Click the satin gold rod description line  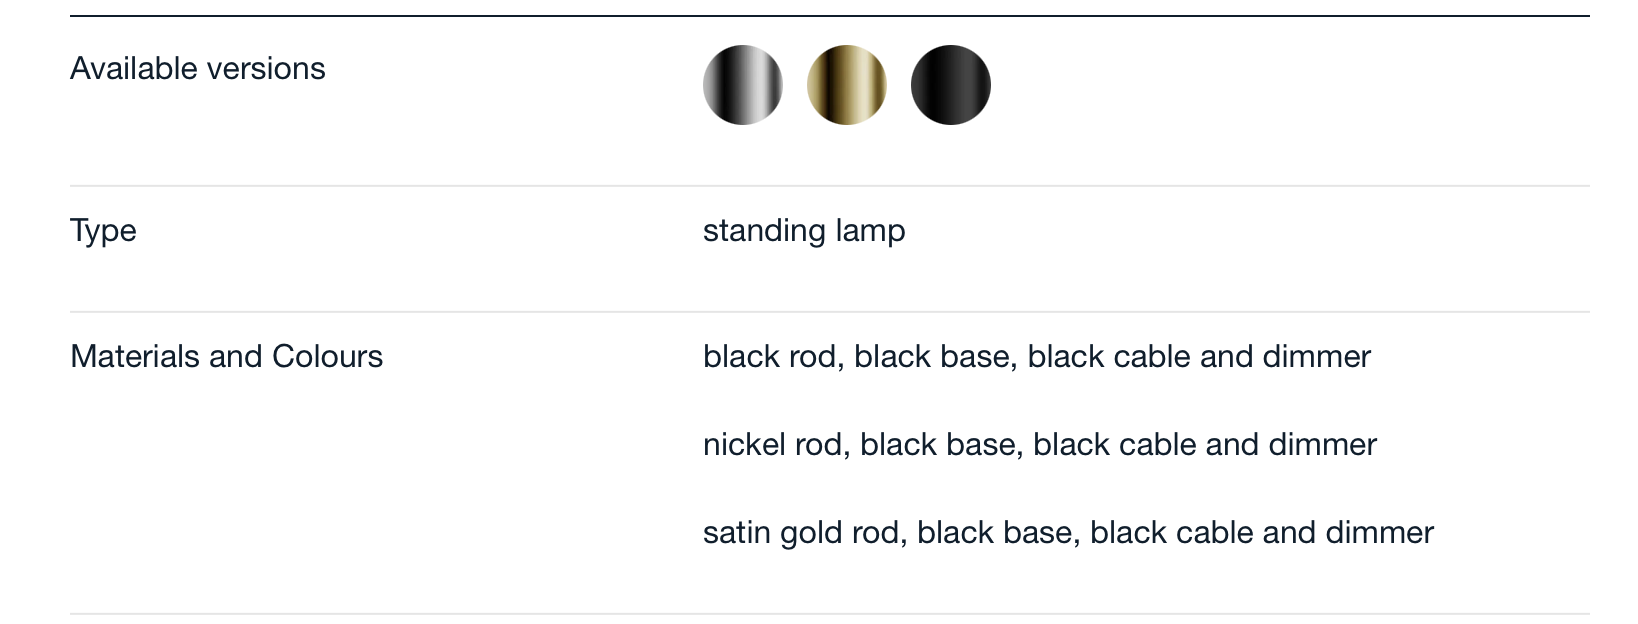(1068, 533)
